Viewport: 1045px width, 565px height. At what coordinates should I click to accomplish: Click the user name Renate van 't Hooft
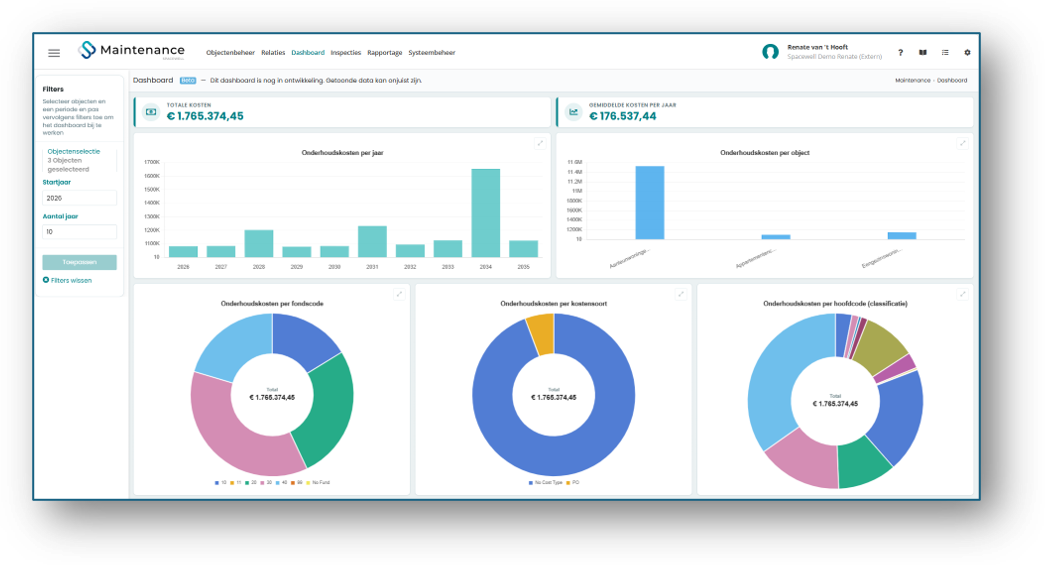click(818, 47)
